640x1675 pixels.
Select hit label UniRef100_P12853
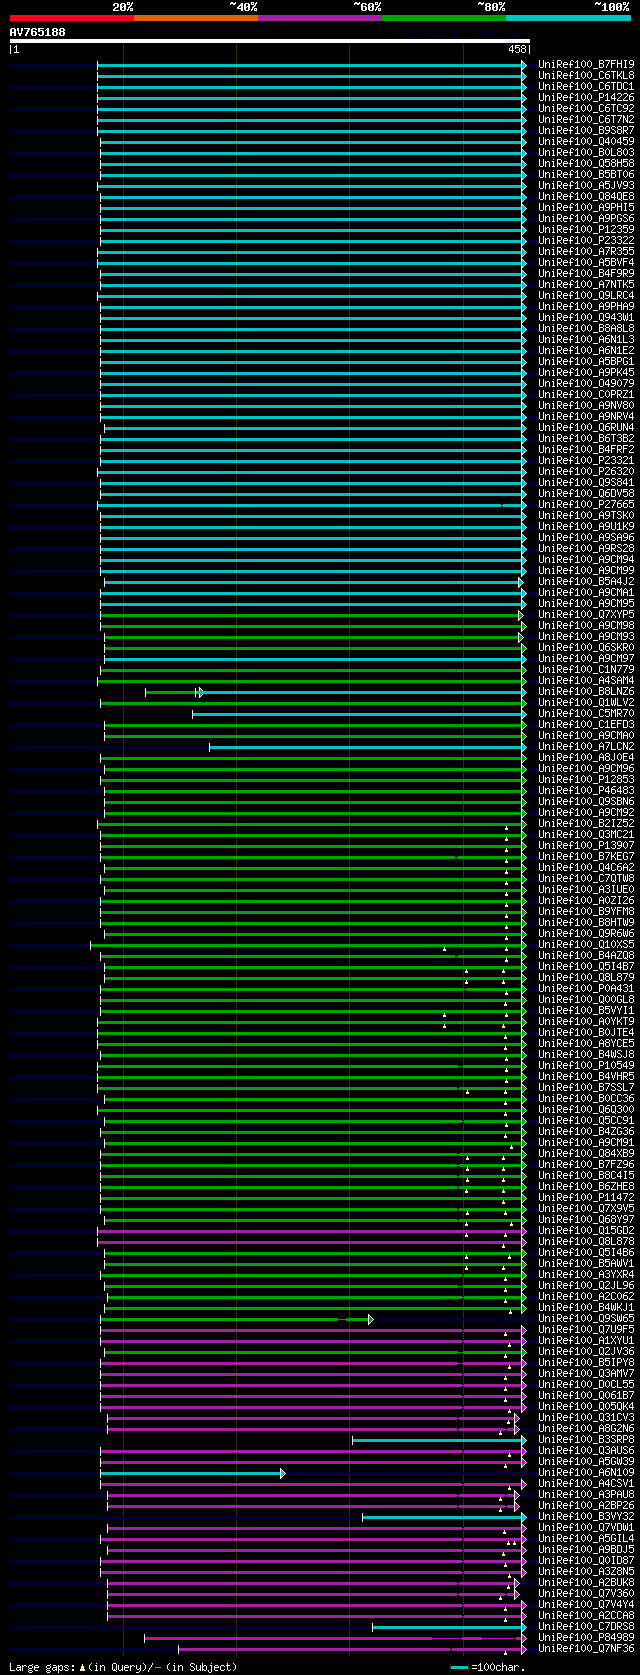(586, 779)
